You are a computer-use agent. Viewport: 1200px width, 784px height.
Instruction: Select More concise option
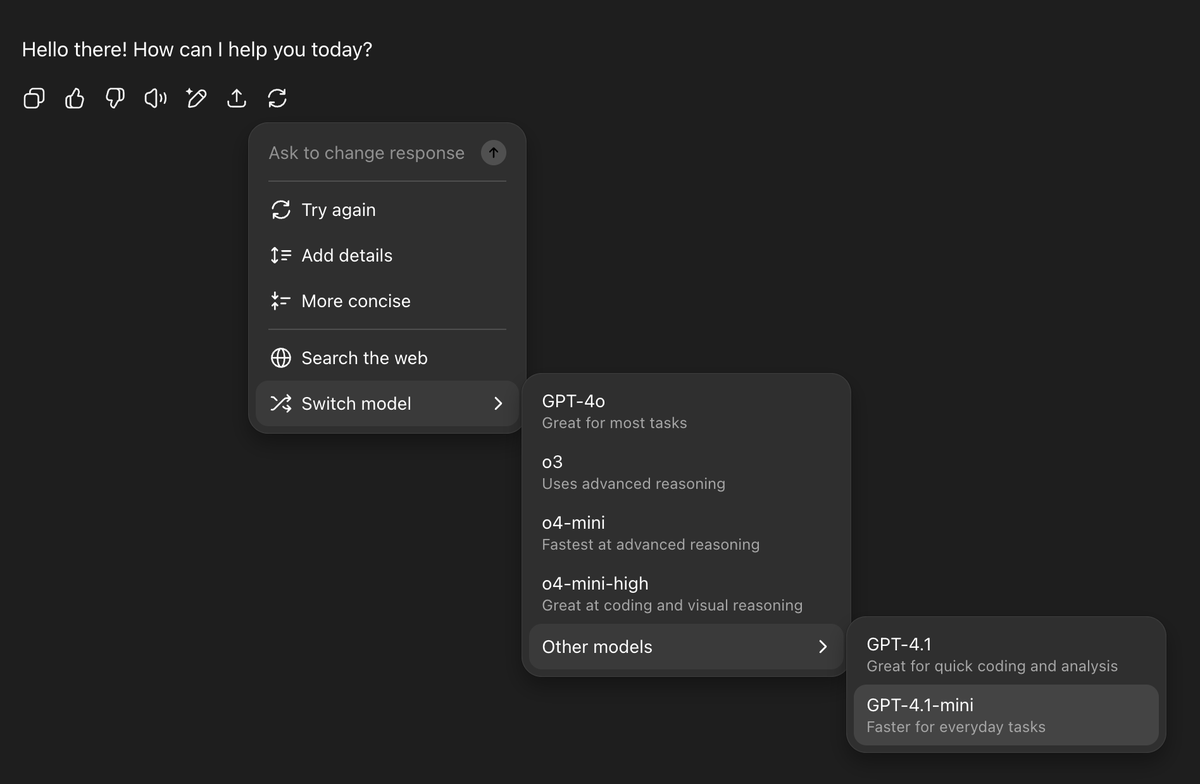click(387, 301)
